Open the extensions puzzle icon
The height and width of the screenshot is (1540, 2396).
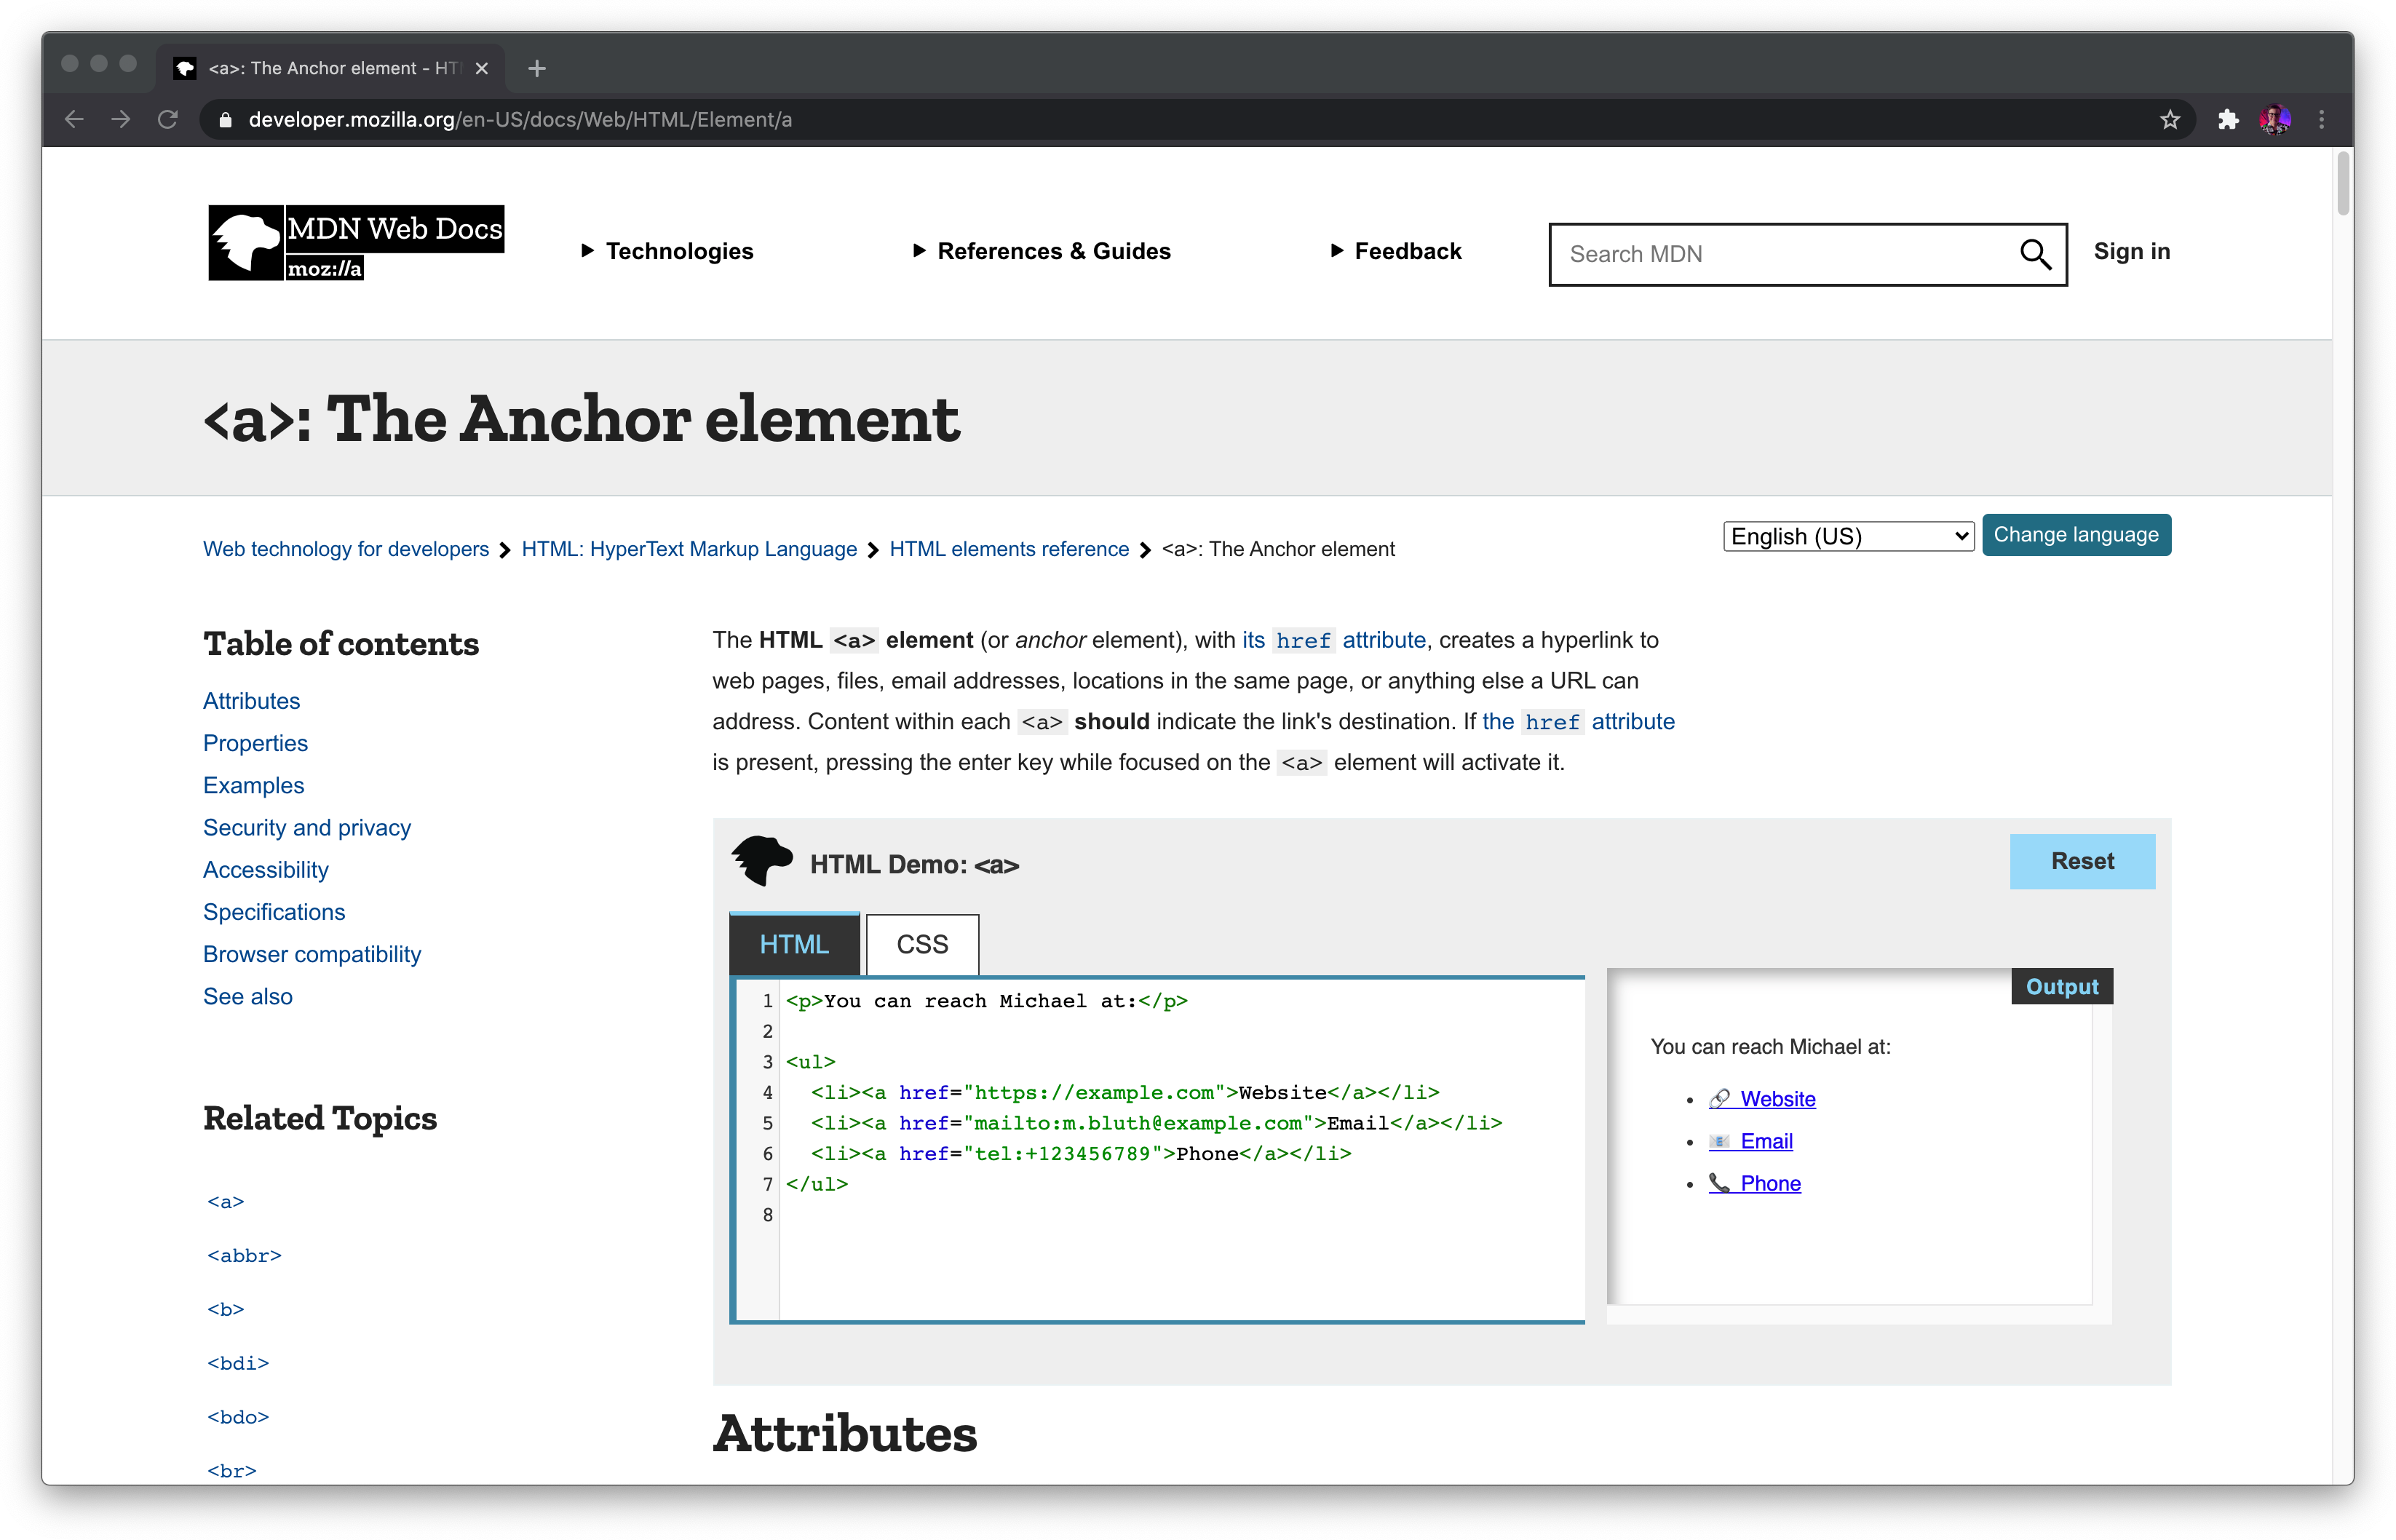point(2227,120)
